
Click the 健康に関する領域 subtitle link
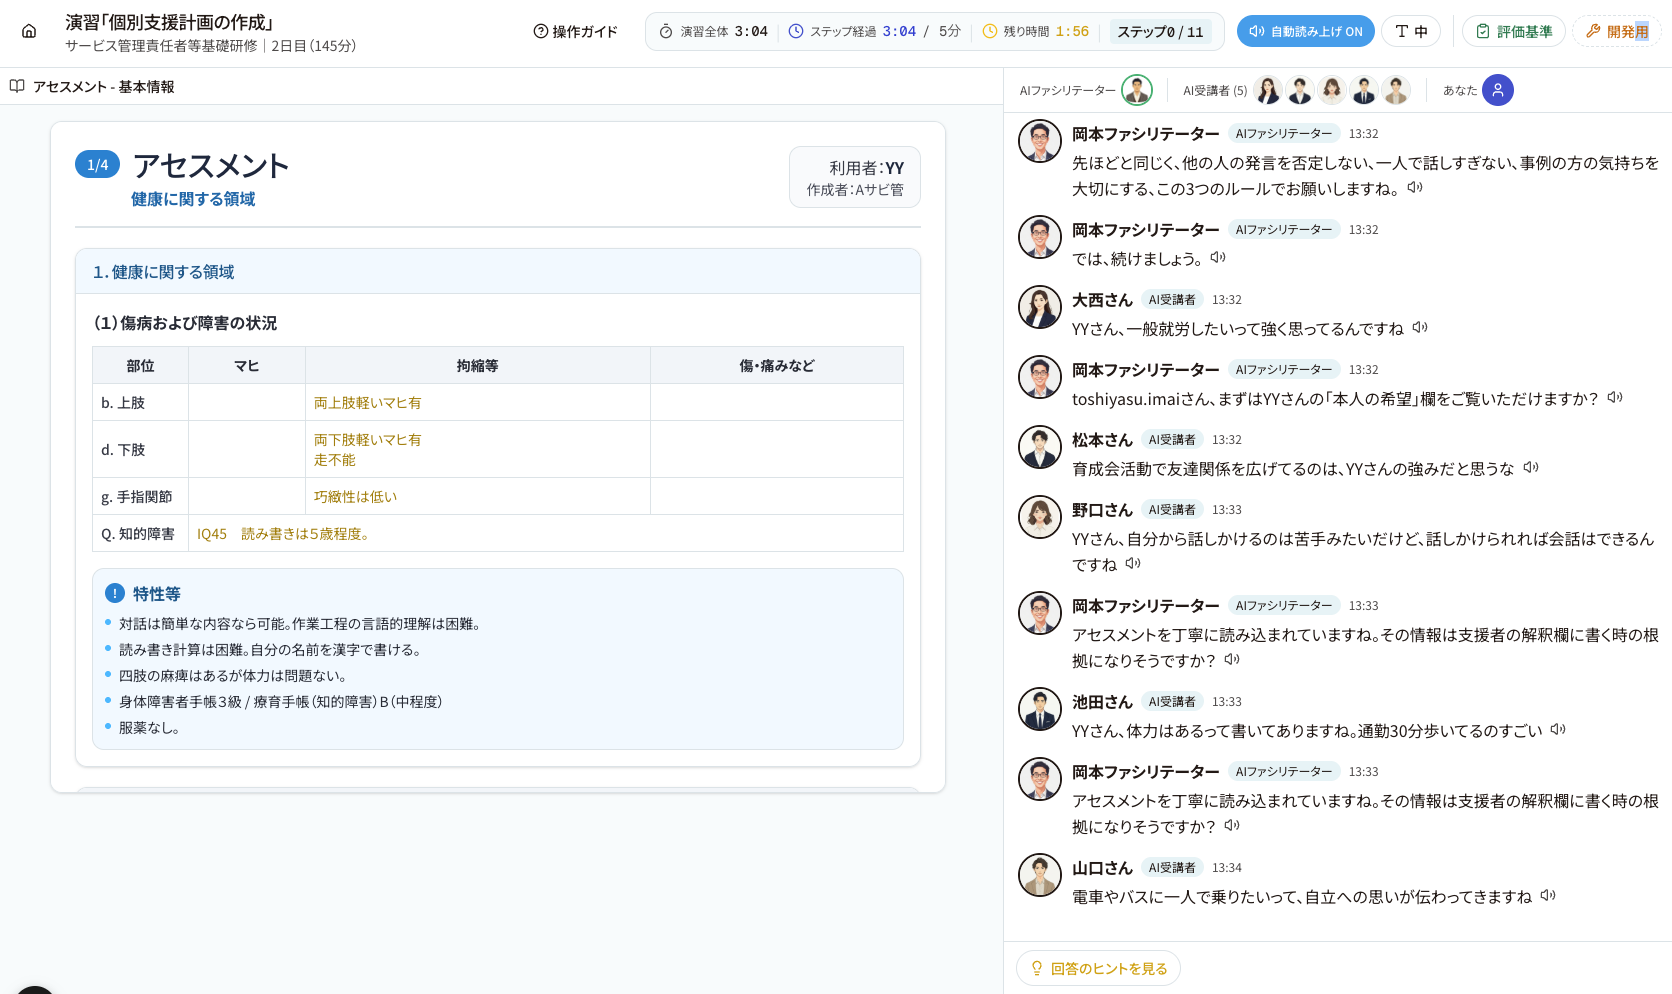[193, 199]
